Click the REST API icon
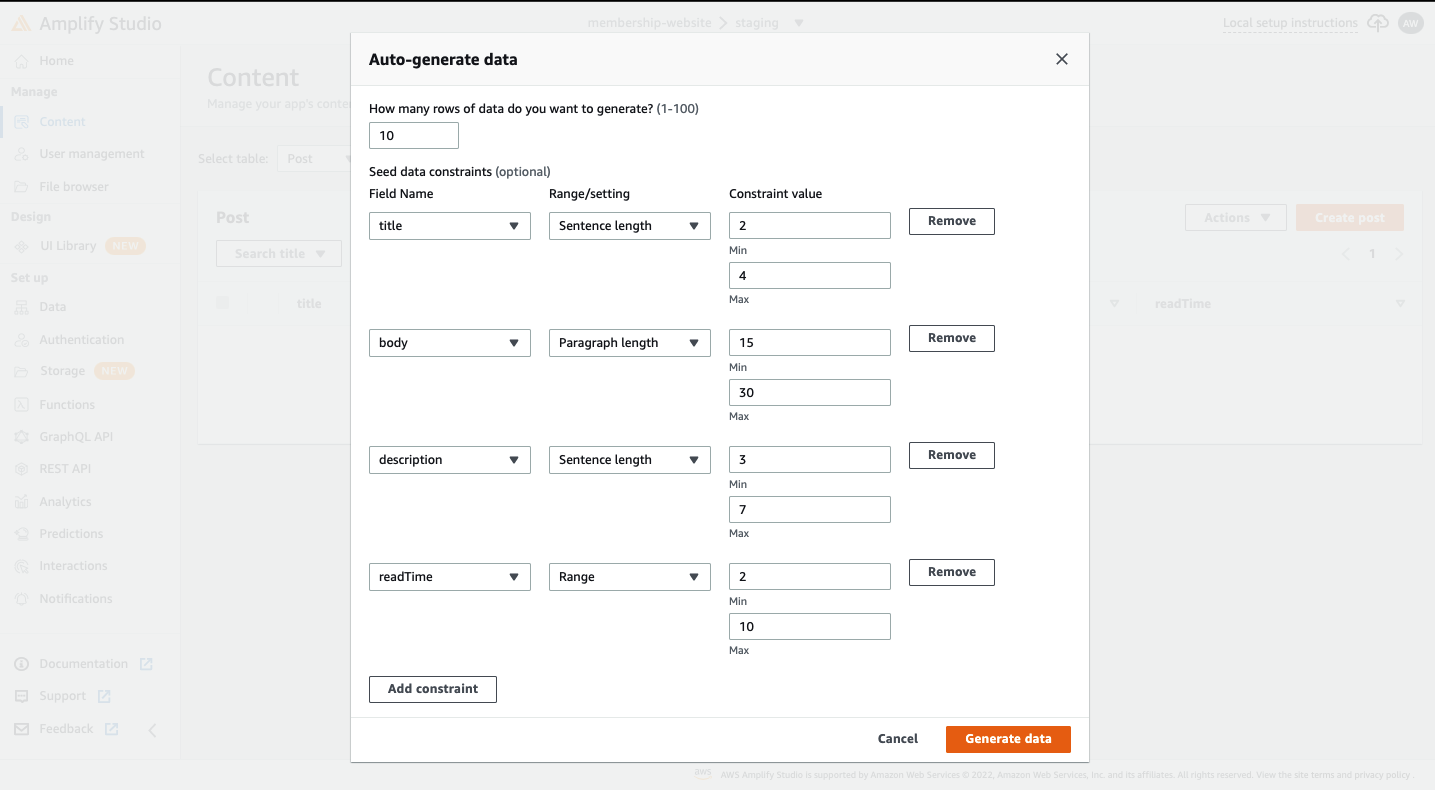1435x790 pixels. point(21,469)
